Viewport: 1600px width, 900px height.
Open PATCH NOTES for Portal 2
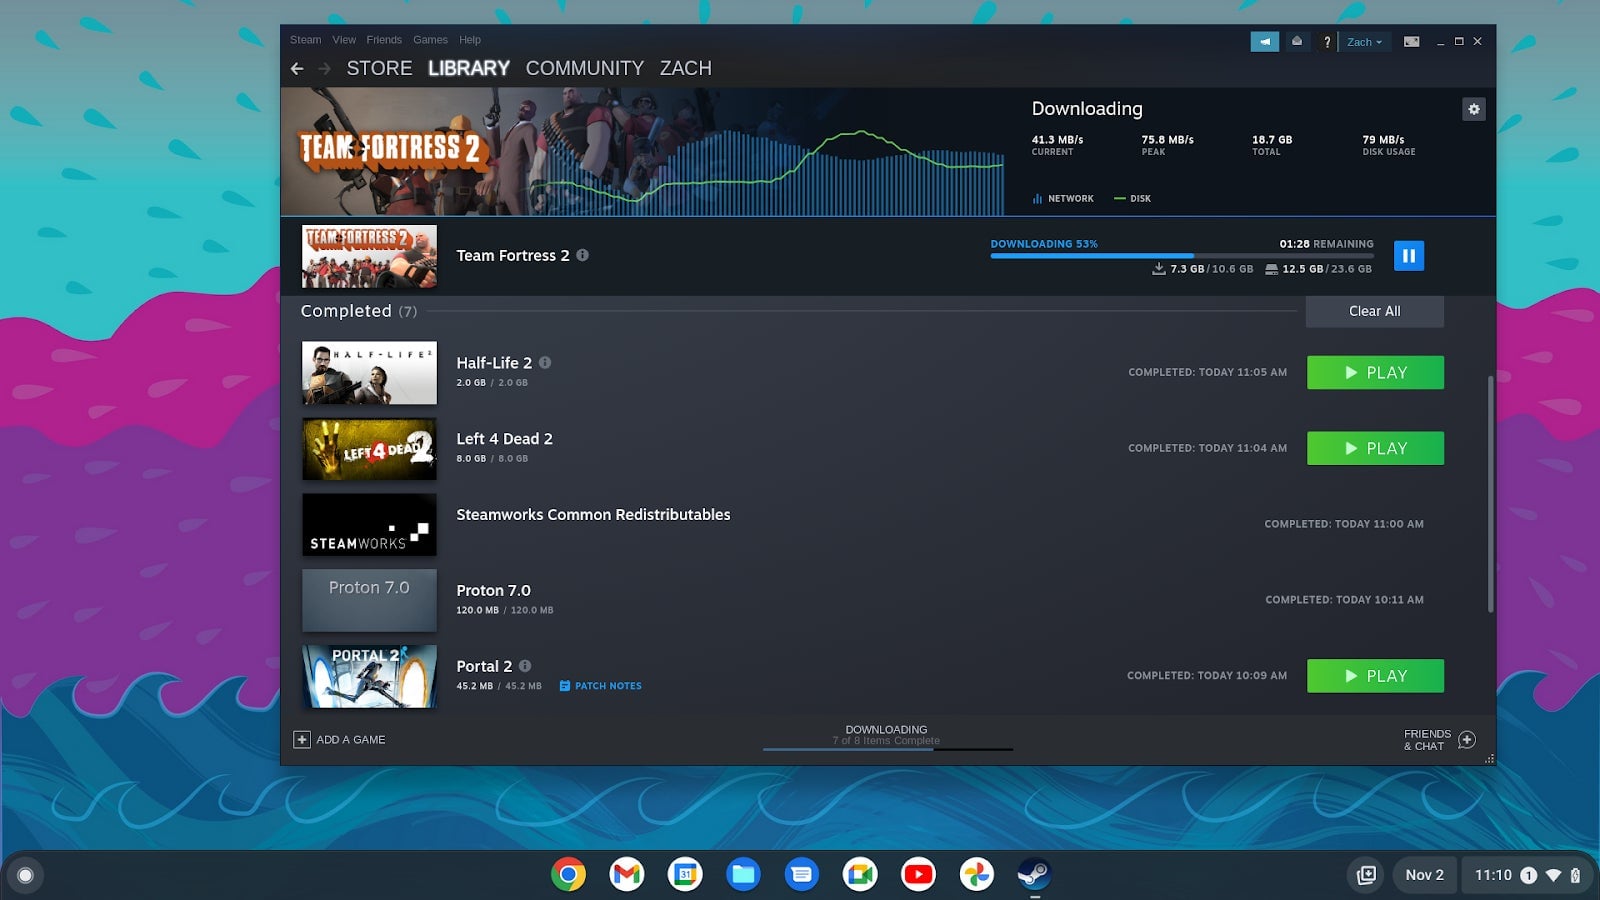tap(599, 685)
